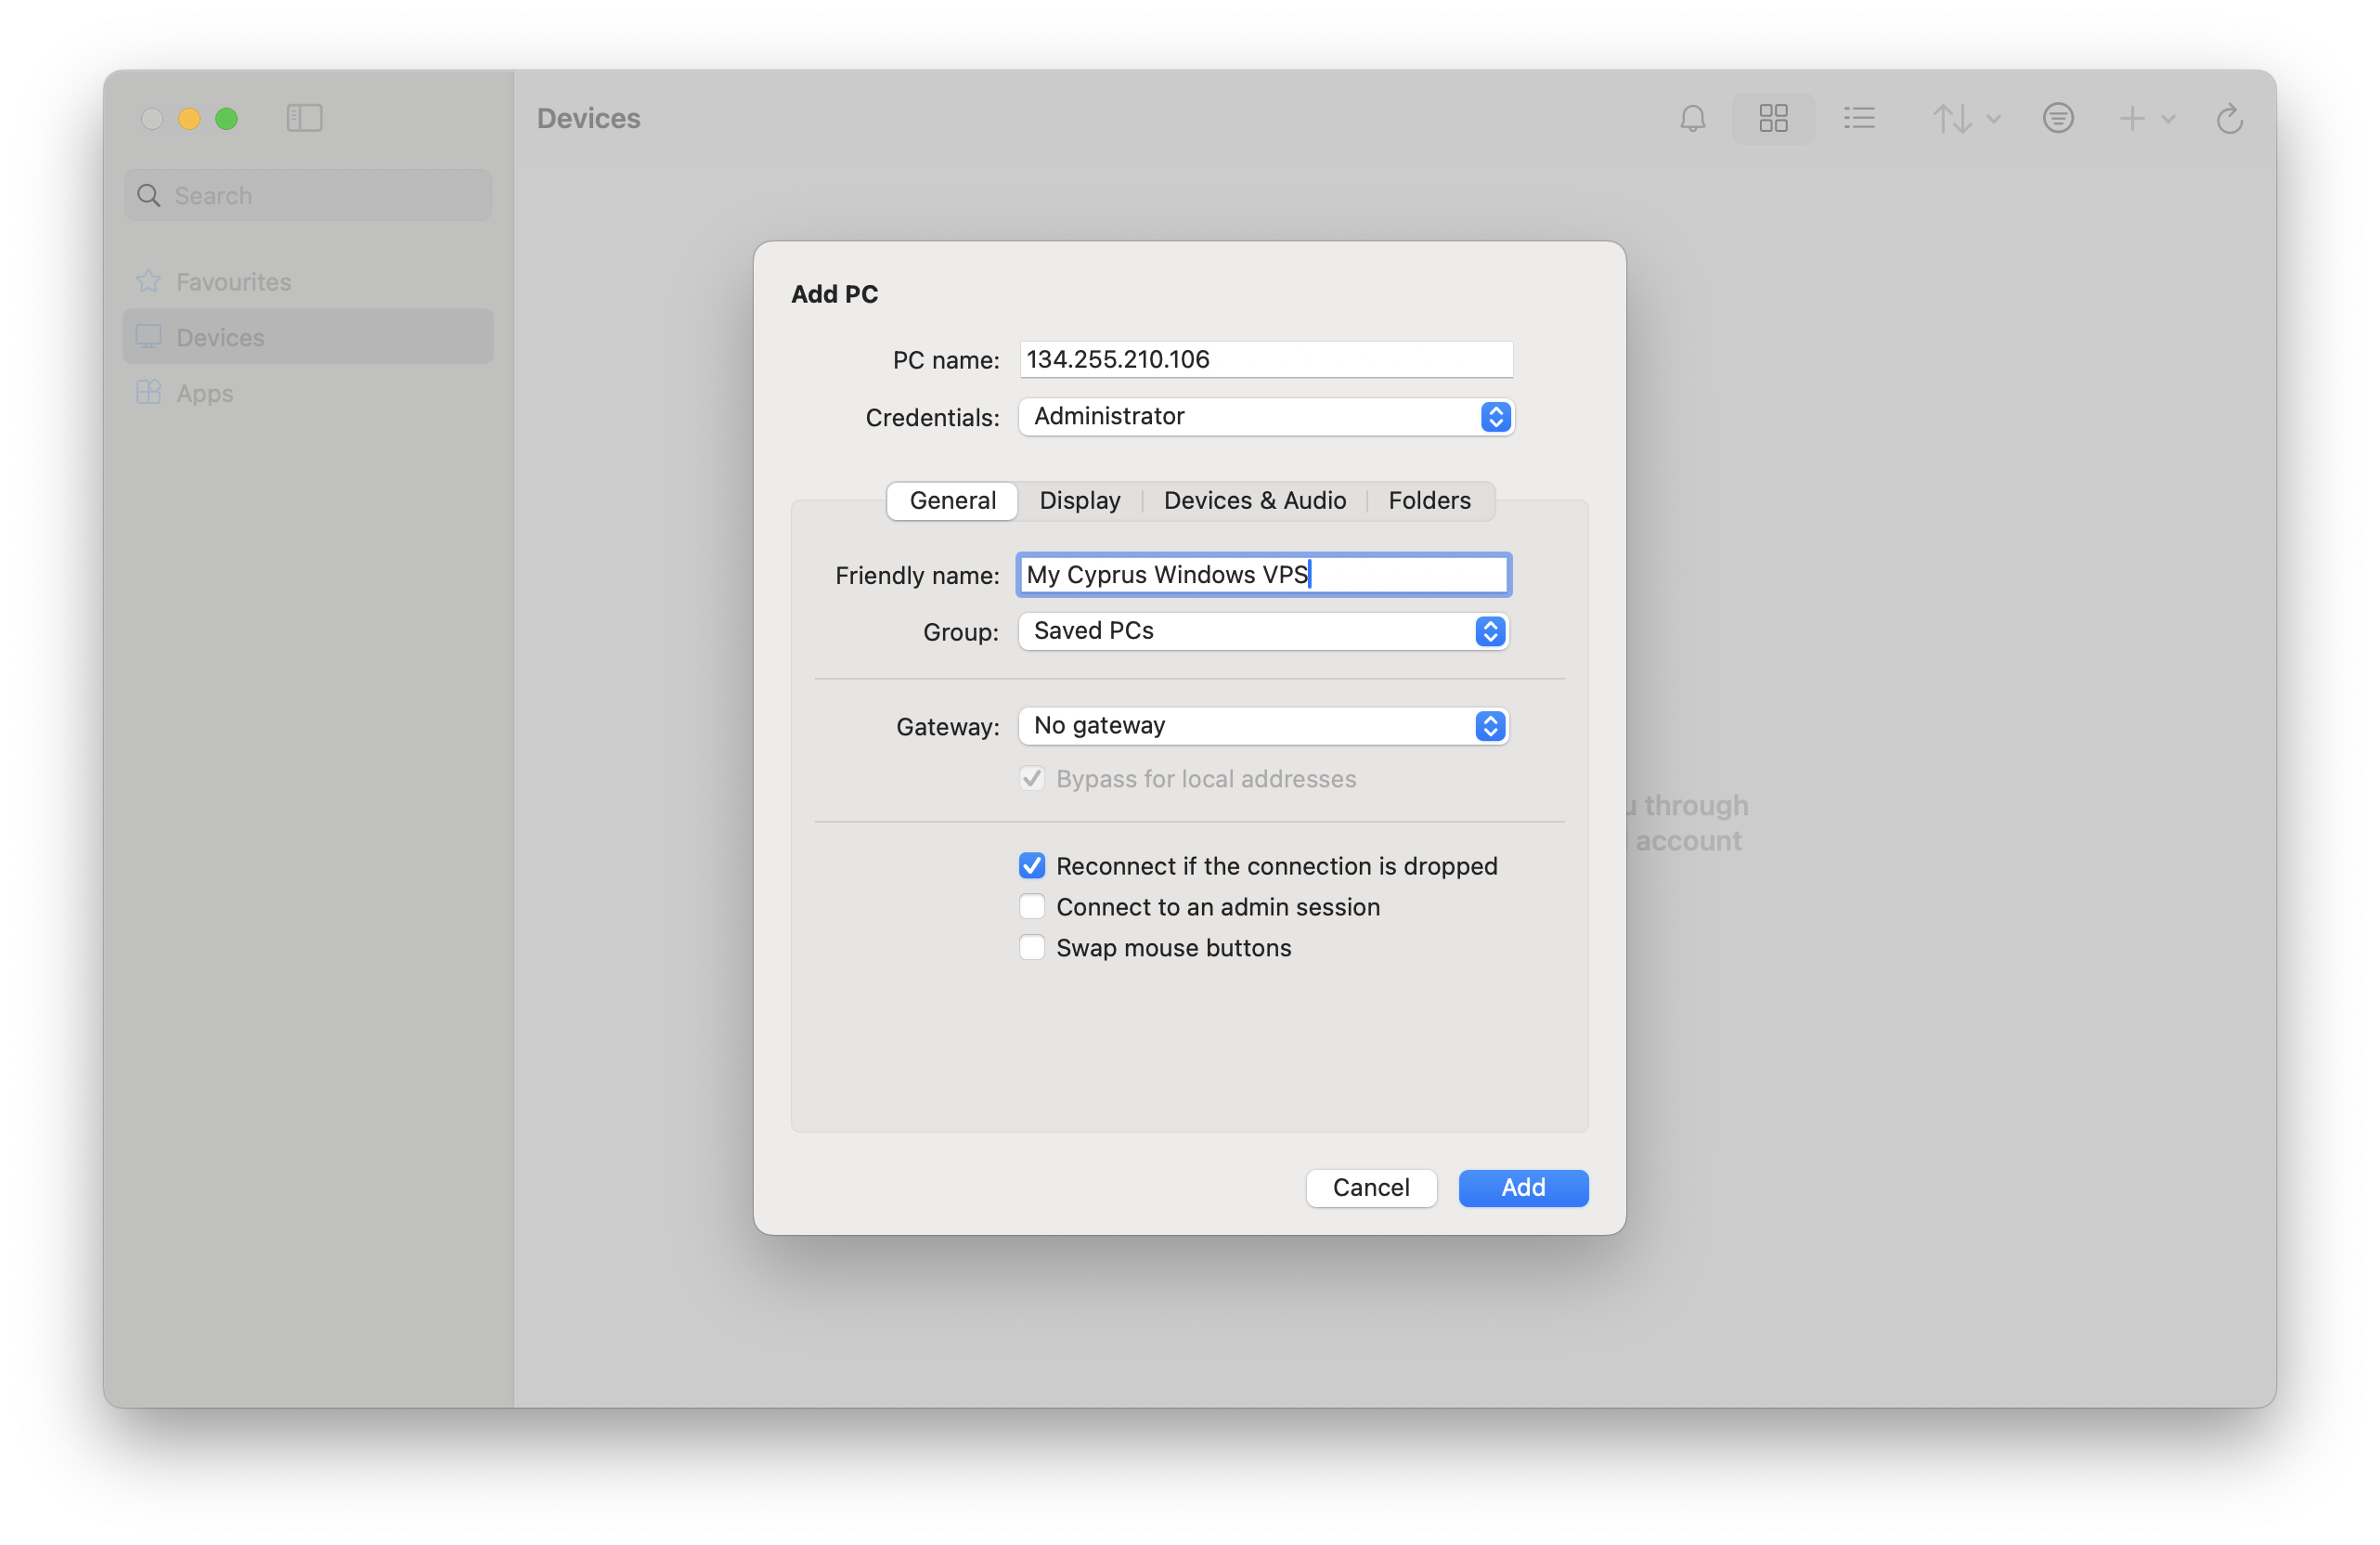Refresh the Devices list
This screenshot has width=2380, height=1545.
[x=2230, y=118]
